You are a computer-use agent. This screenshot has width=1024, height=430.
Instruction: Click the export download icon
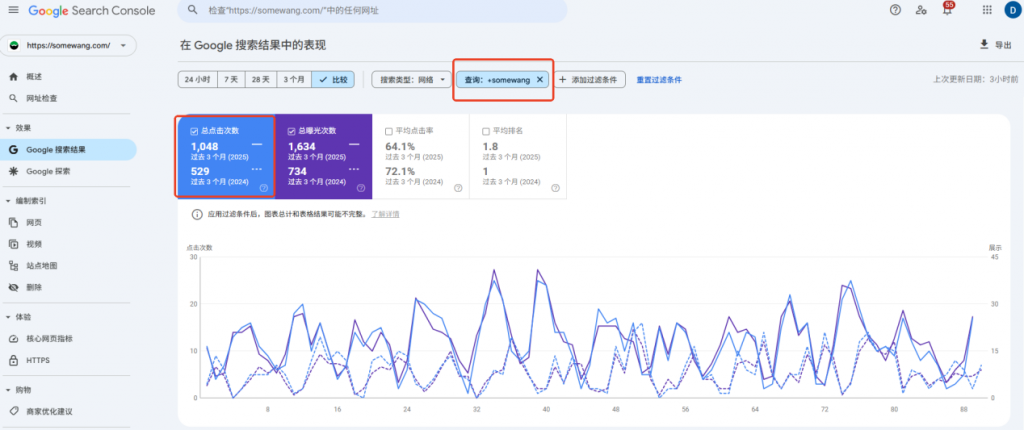click(x=984, y=44)
